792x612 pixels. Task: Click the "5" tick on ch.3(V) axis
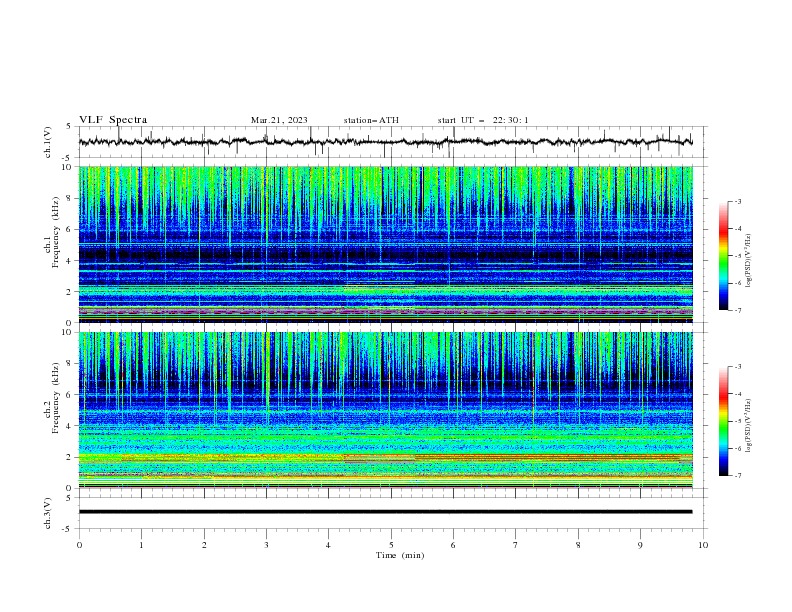point(69,498)
